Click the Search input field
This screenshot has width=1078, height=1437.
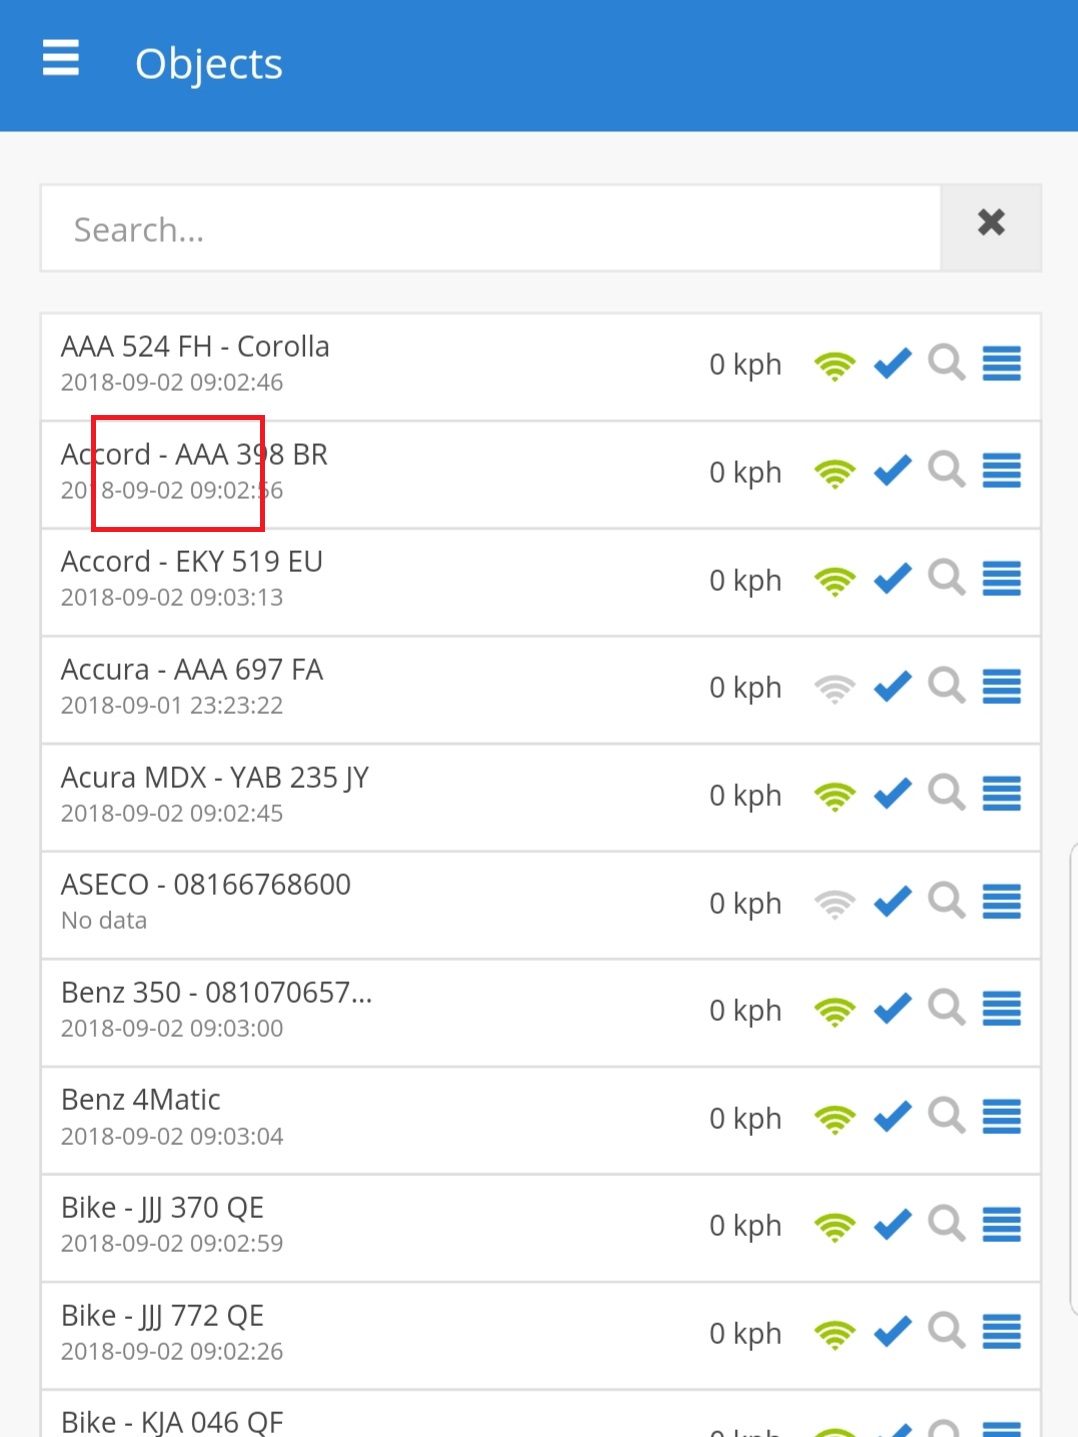coord(490,229)
